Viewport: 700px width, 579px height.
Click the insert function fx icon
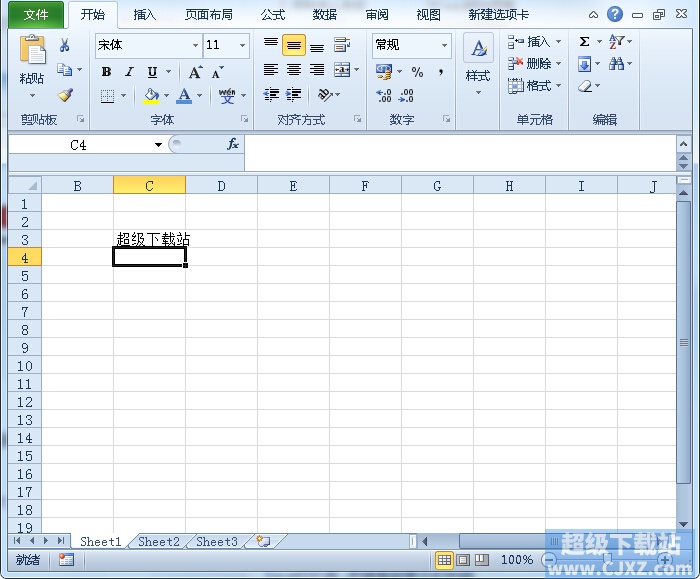click(x=232, y=145)
